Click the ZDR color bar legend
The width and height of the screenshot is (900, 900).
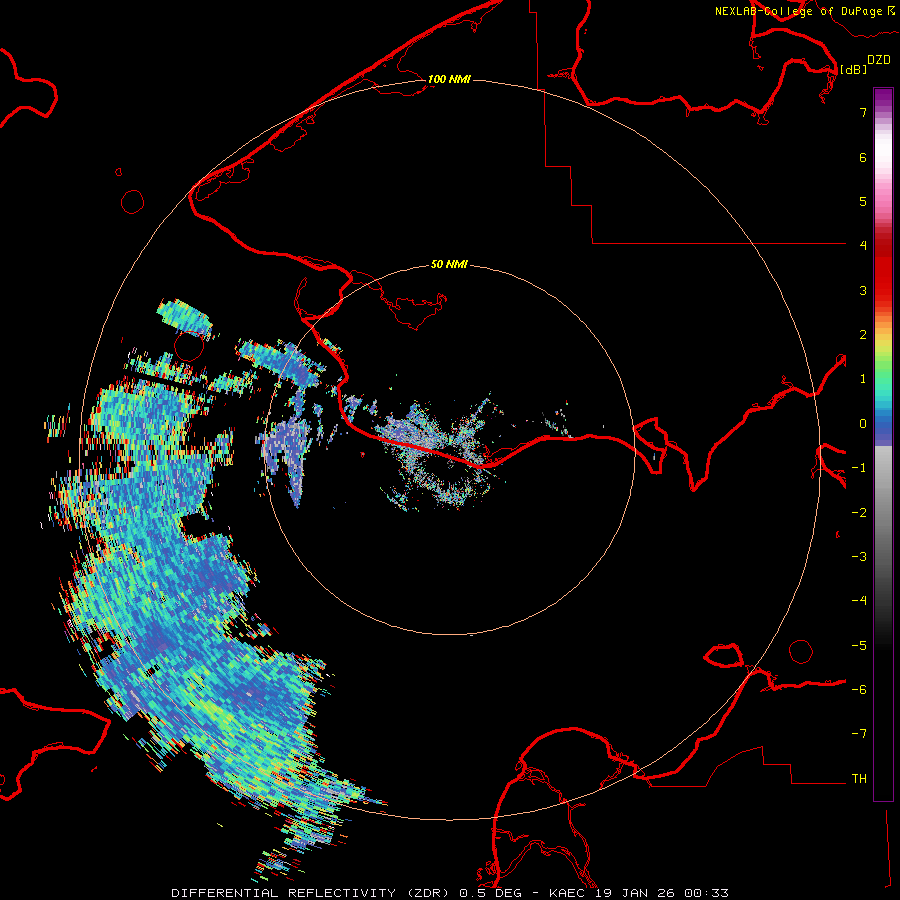coord(883,444)
